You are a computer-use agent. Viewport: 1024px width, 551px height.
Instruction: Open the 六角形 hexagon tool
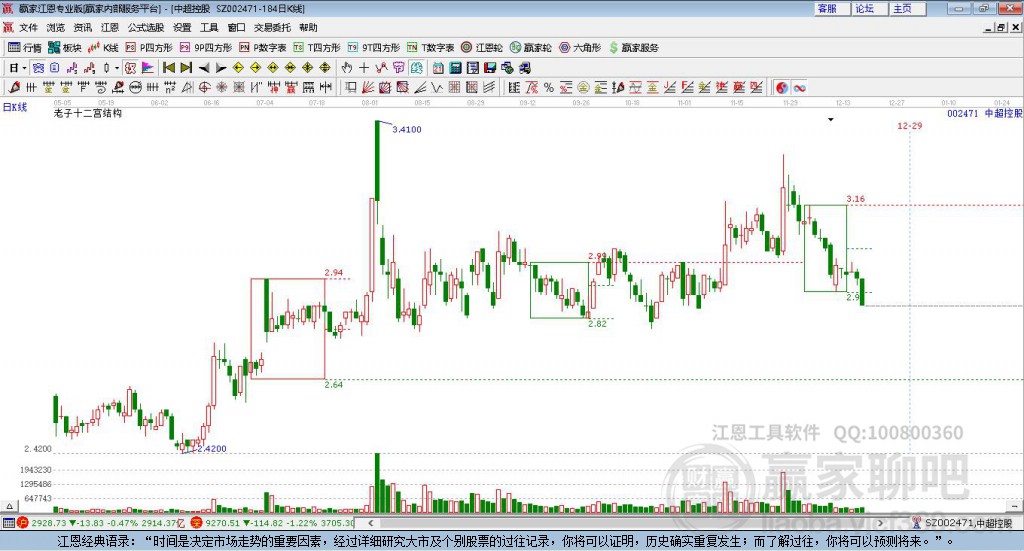pyautogui.click(x=580, y=48)
